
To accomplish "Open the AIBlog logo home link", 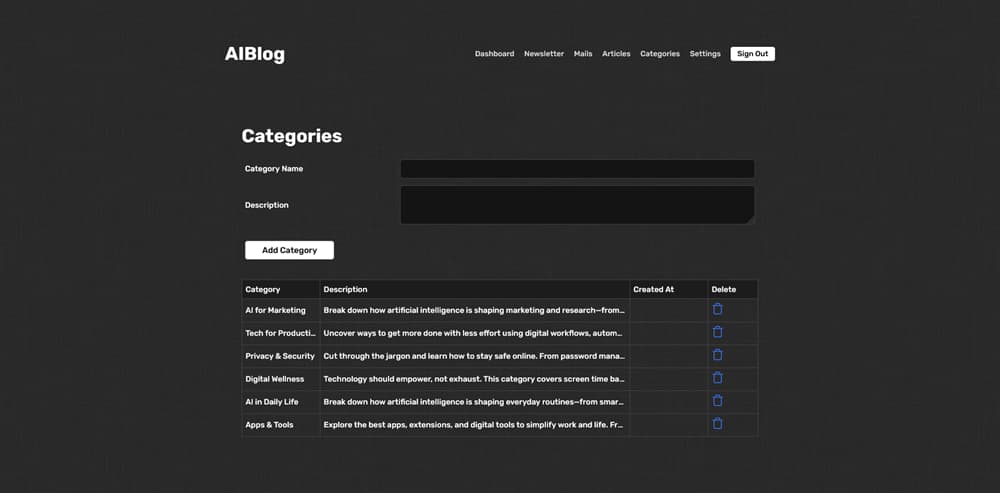I will click(254, 55).
